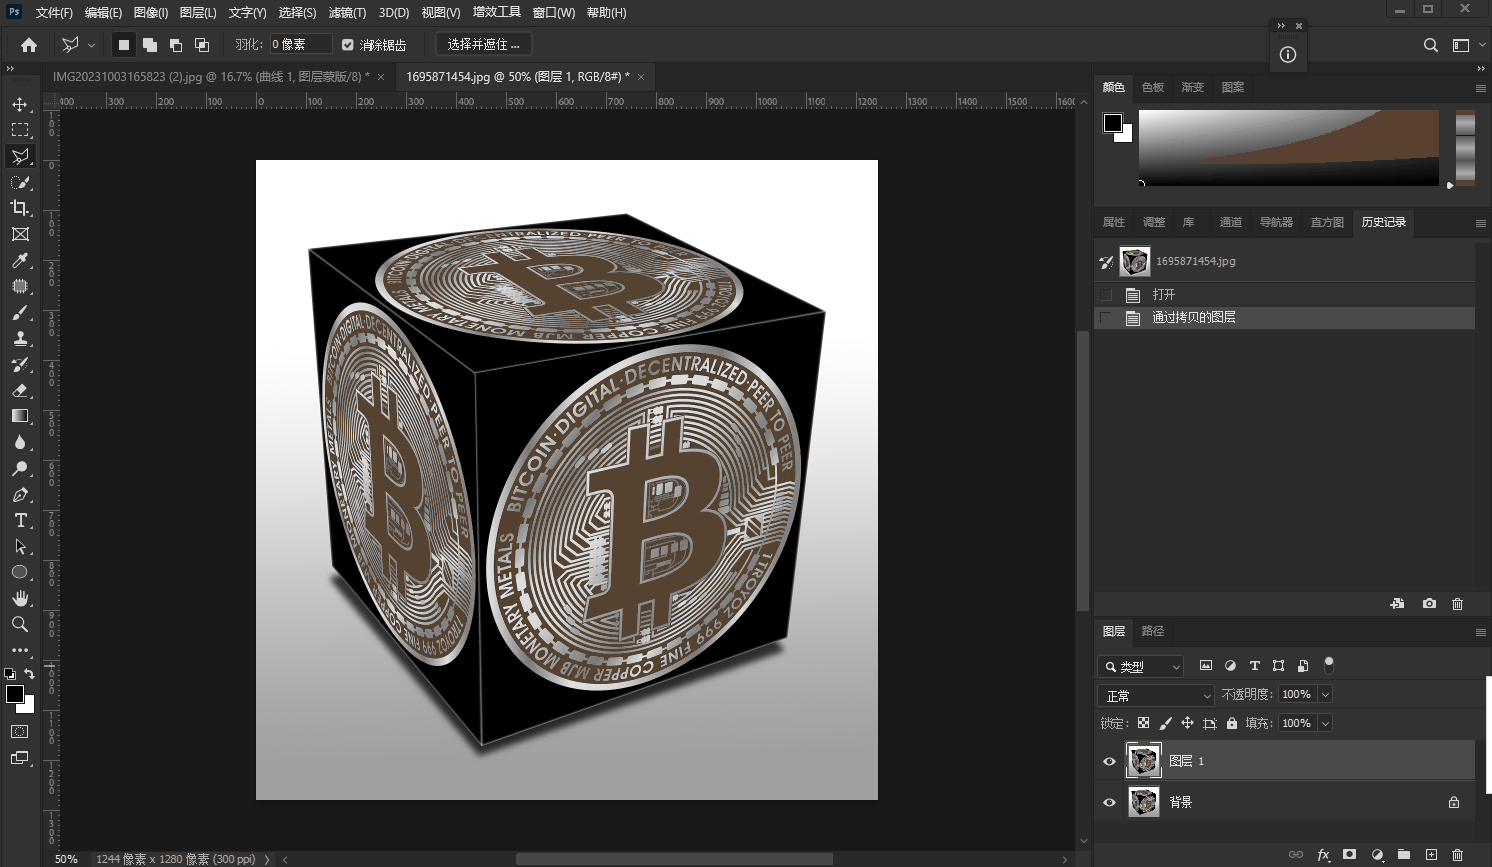Open fill 填充 dropdown arrow

1326,723
